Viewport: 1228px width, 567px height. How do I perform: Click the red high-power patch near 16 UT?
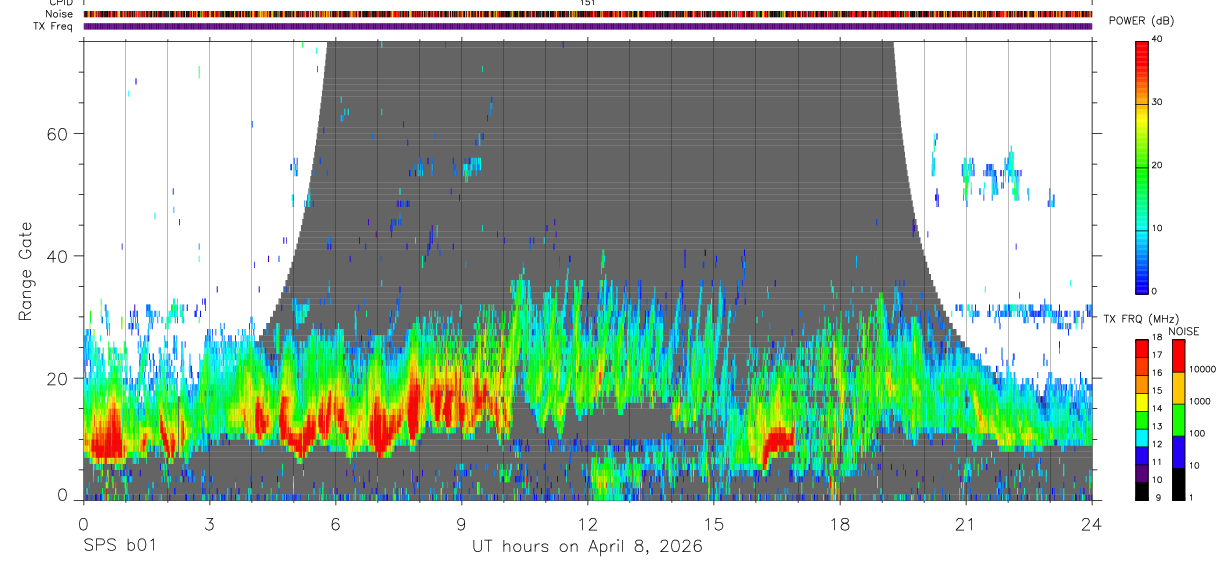[x=777, y=440]
